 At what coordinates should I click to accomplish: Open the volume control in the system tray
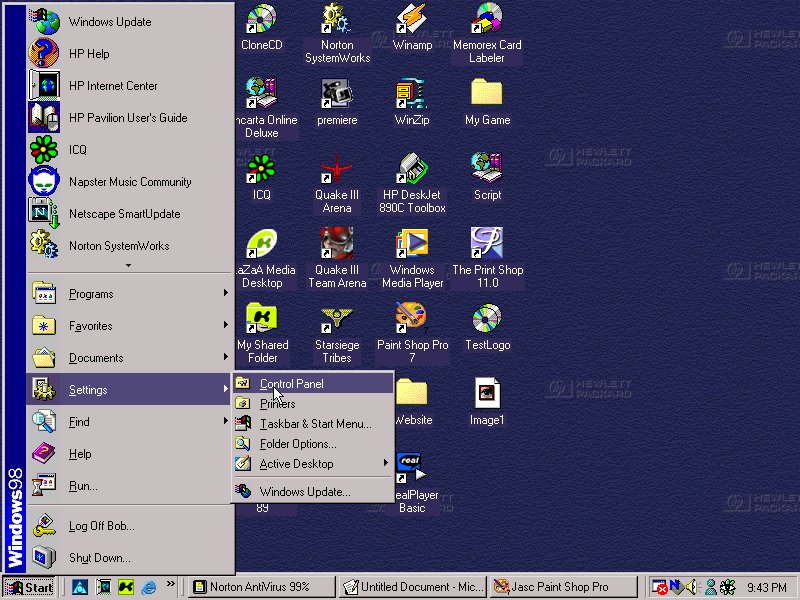pos(692,587)
